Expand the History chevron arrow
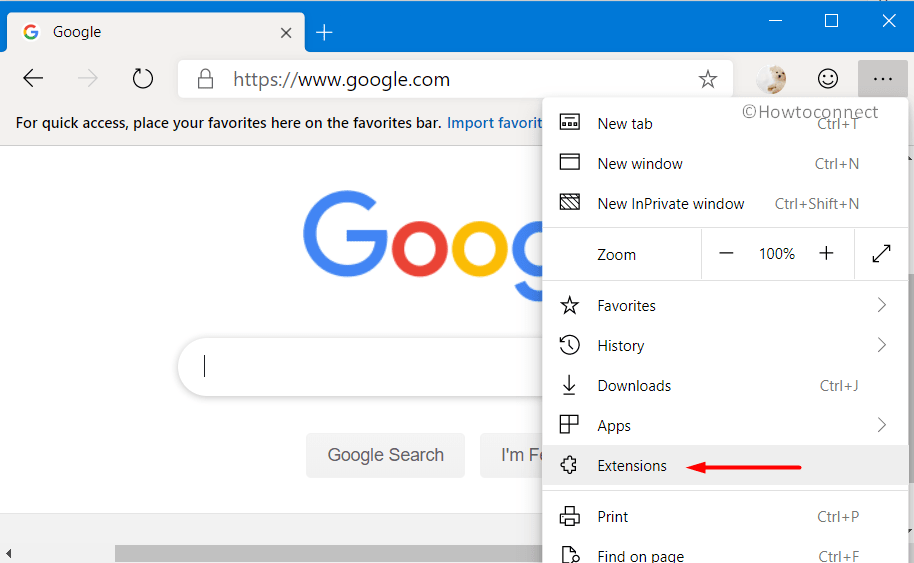Viewport: 914px width, 563px height. point(881,346)
